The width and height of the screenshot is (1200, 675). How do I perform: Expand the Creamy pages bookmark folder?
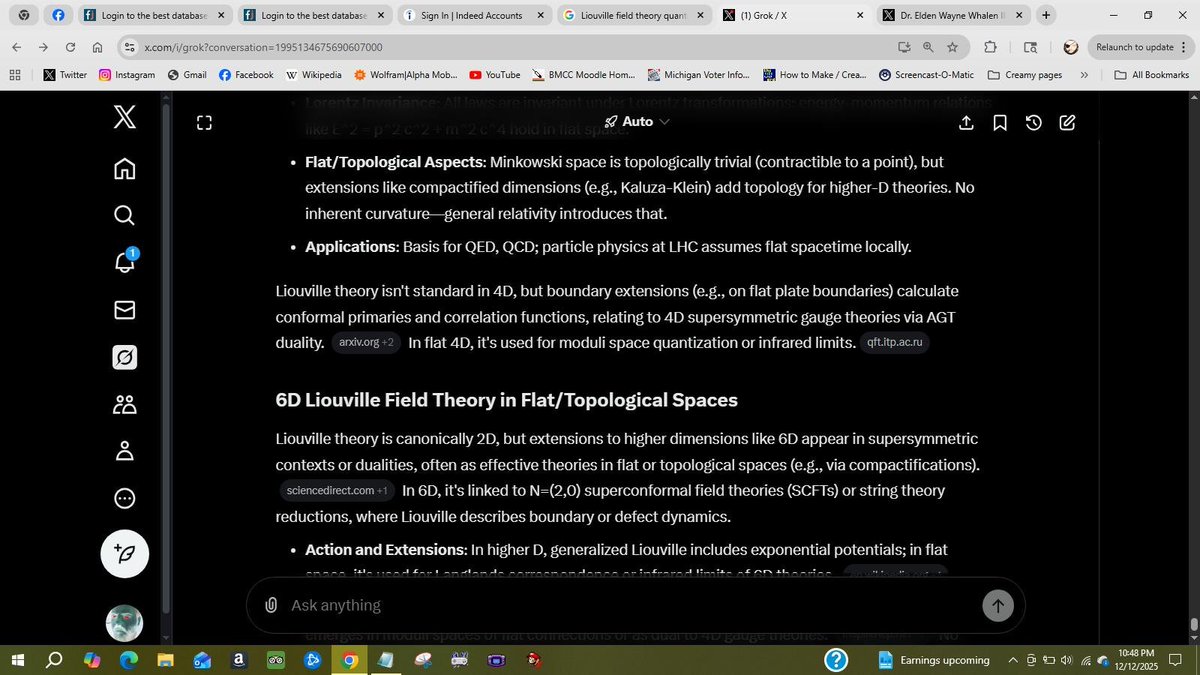[1024, 75]
